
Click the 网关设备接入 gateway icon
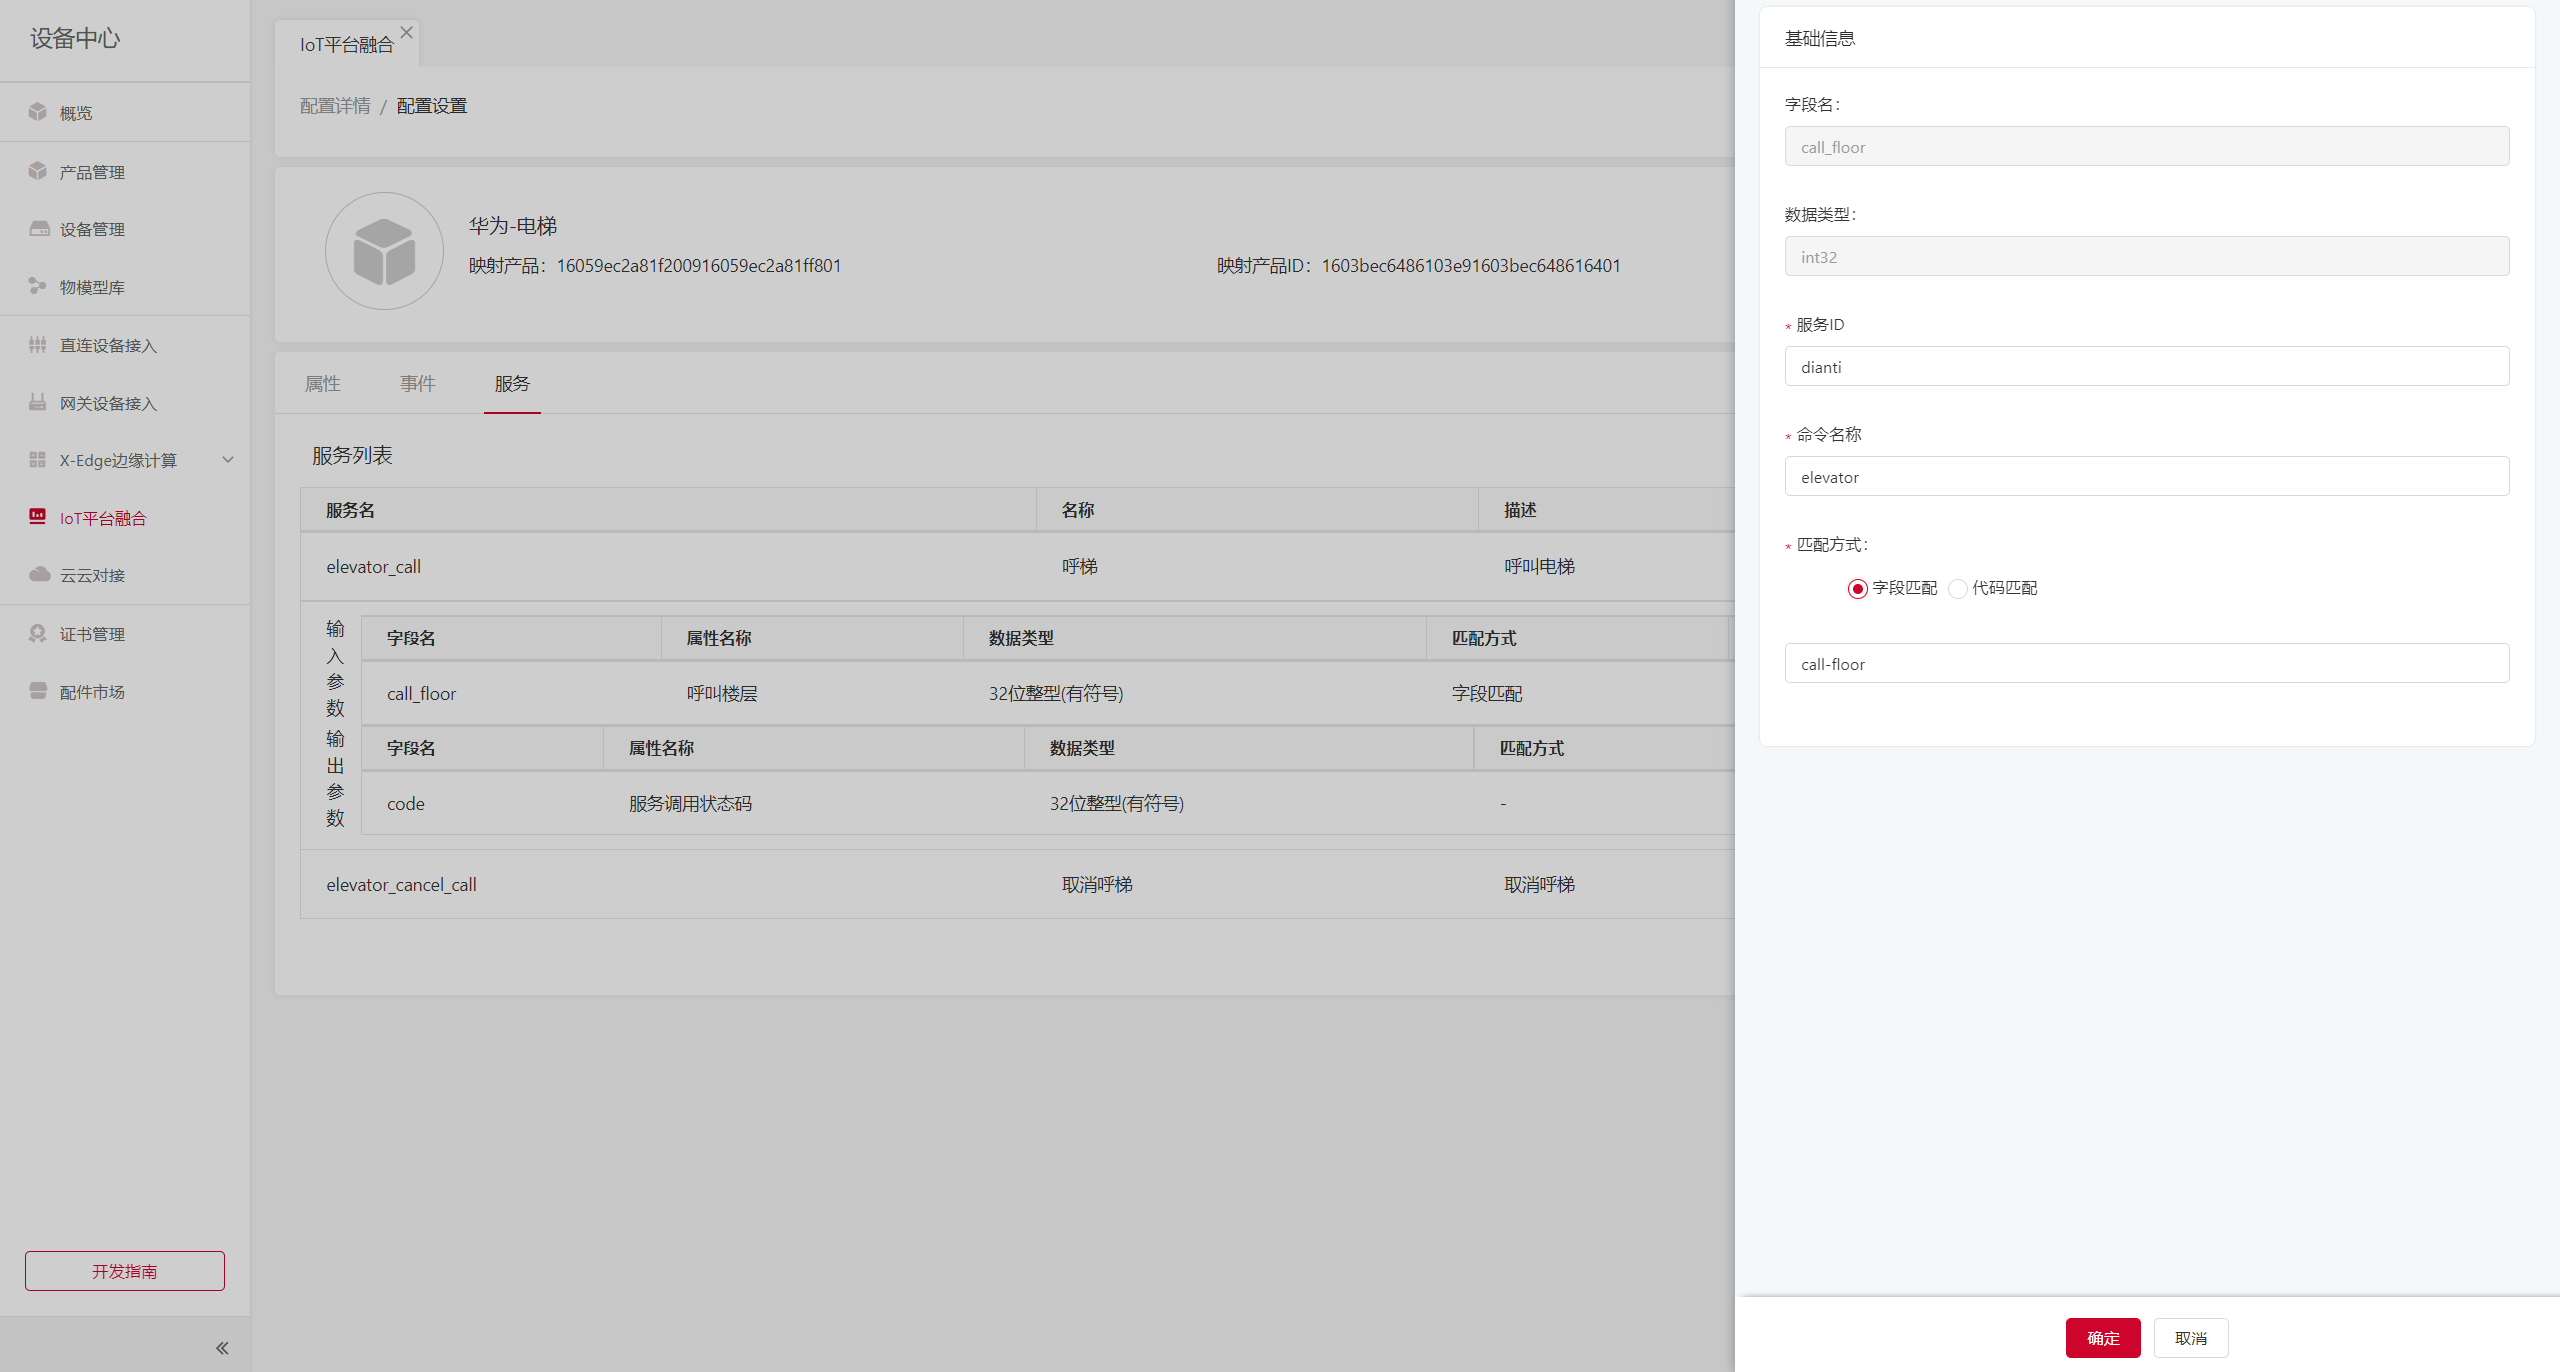pos(38,402)
